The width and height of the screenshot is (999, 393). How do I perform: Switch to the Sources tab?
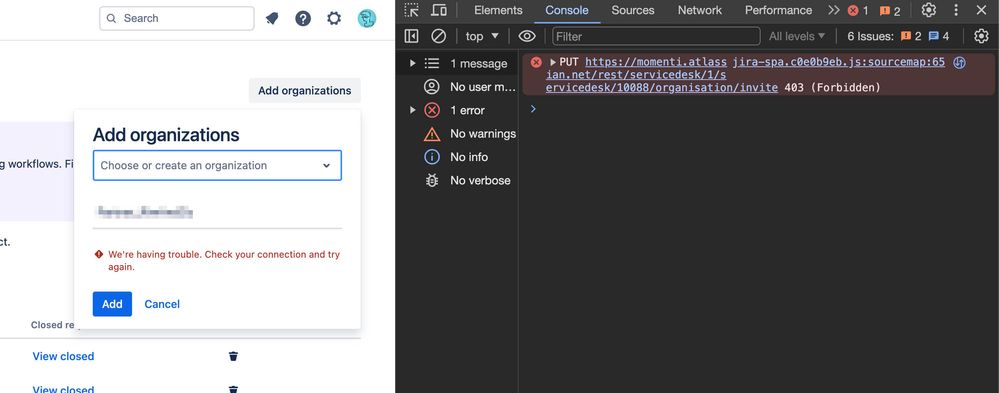tap(633, 10)
